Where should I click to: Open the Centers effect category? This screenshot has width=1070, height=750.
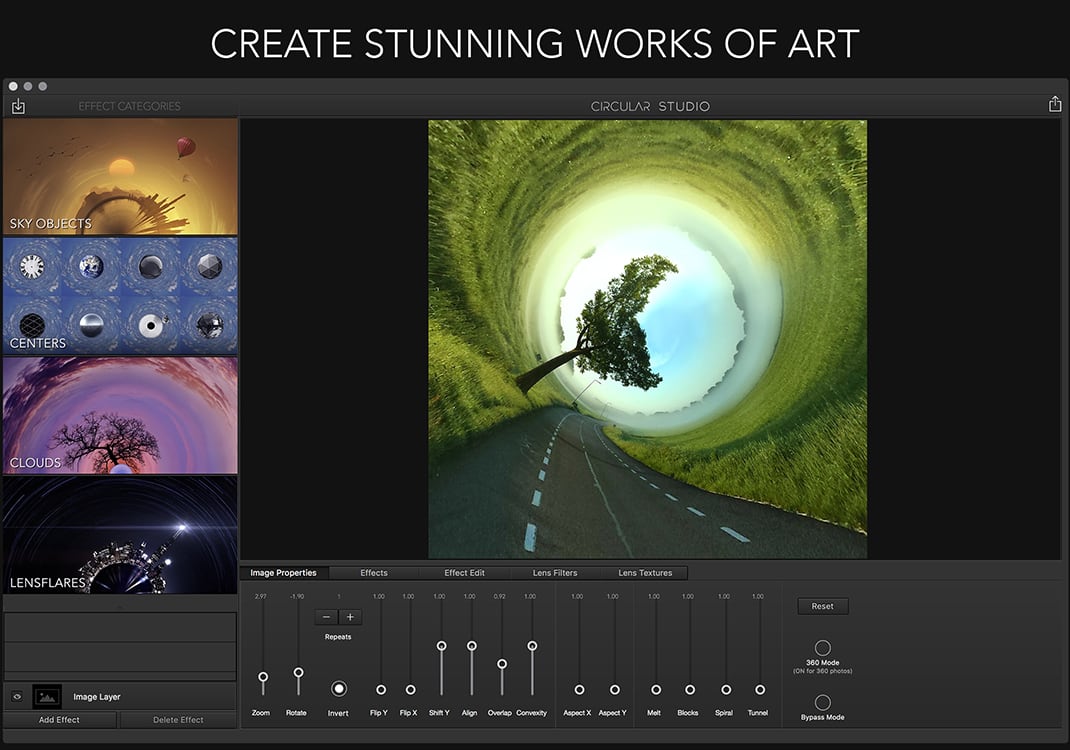(120, 295)
